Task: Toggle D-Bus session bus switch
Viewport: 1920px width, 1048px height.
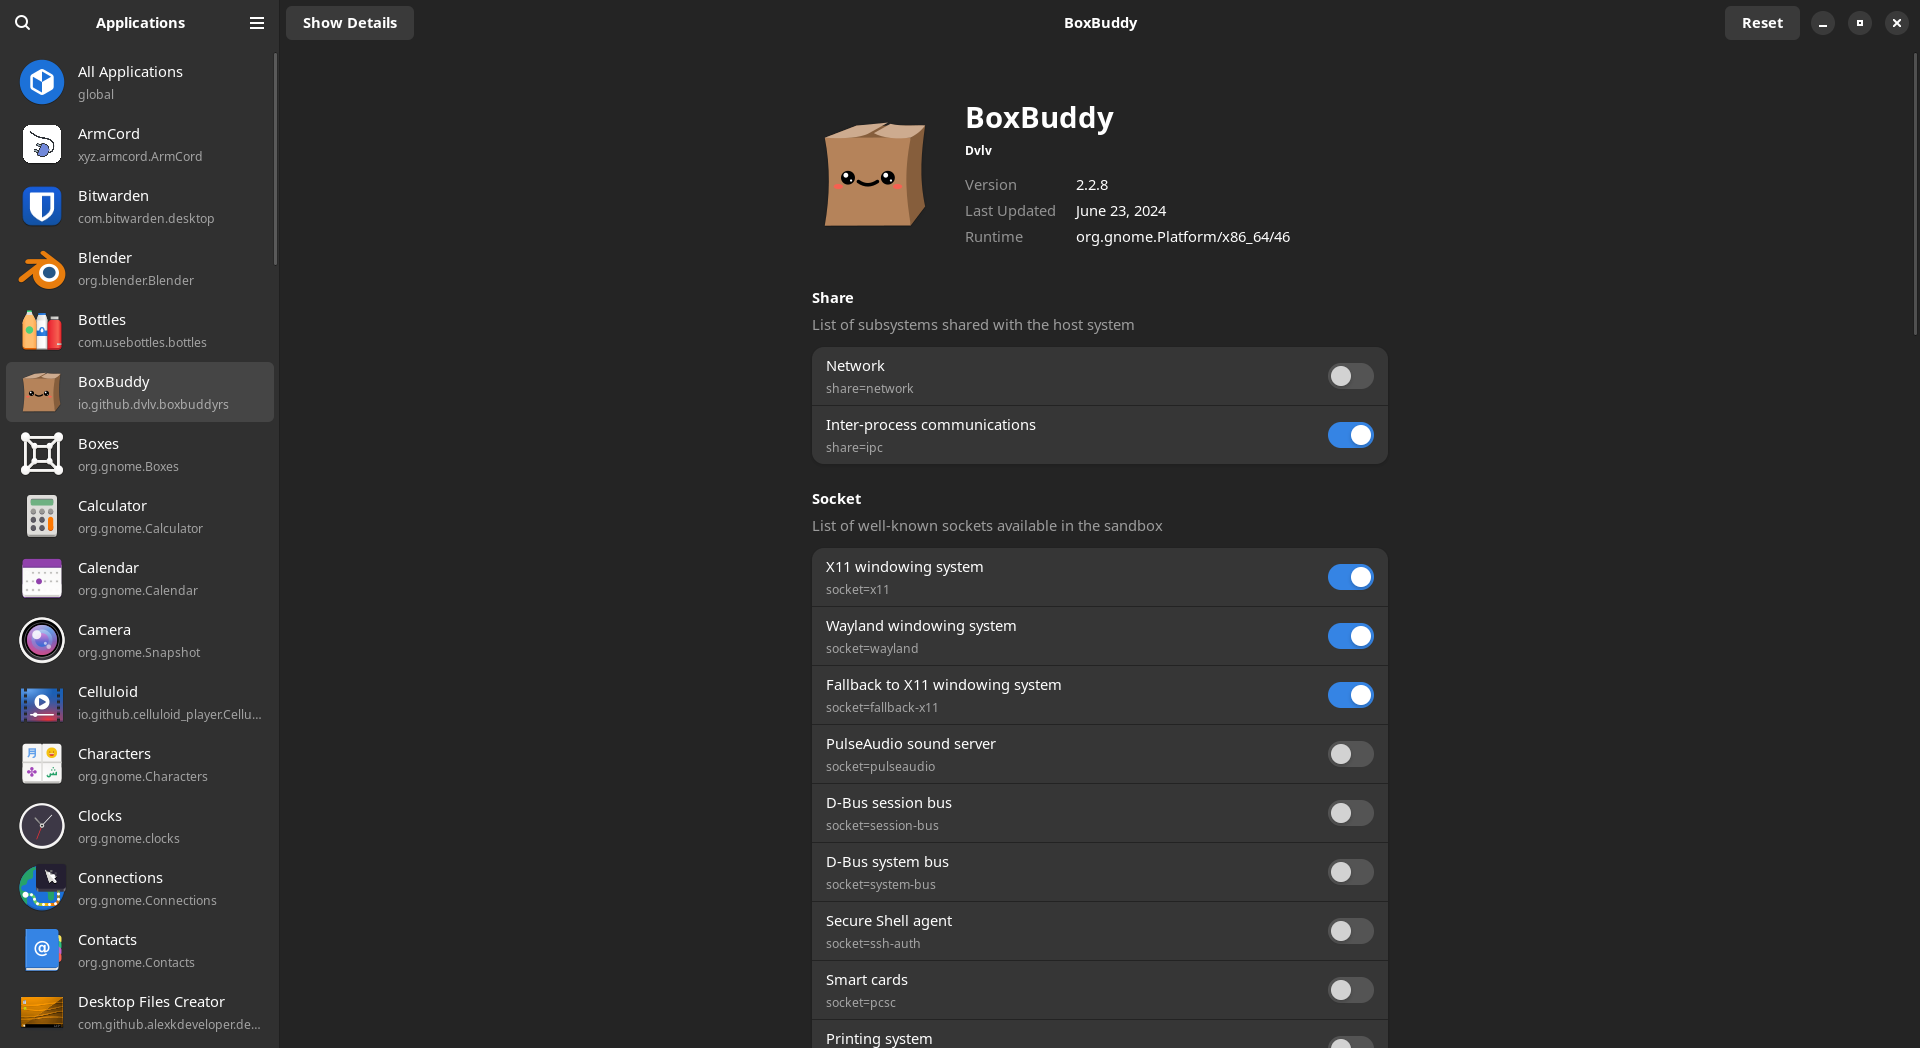Action: coord(1350,813)
